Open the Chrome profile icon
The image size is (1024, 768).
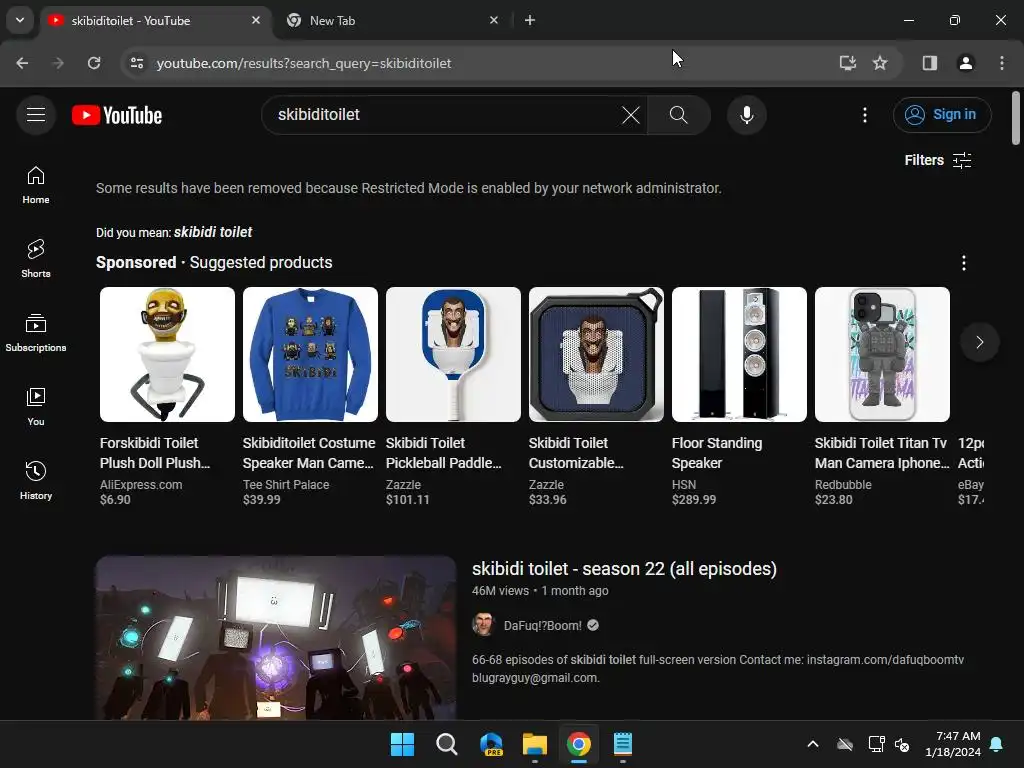point(965,63)
